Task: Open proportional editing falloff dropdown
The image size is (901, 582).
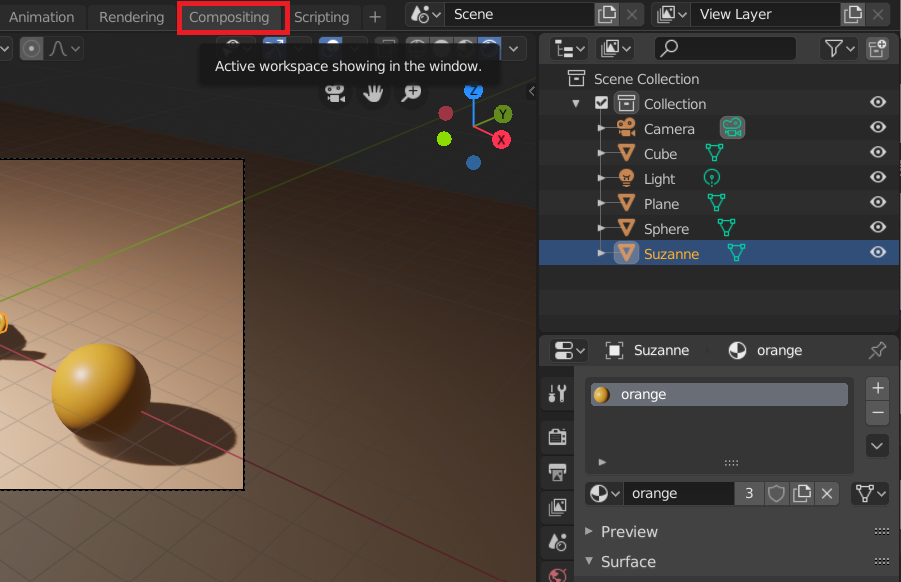Action: click(64, 49)
